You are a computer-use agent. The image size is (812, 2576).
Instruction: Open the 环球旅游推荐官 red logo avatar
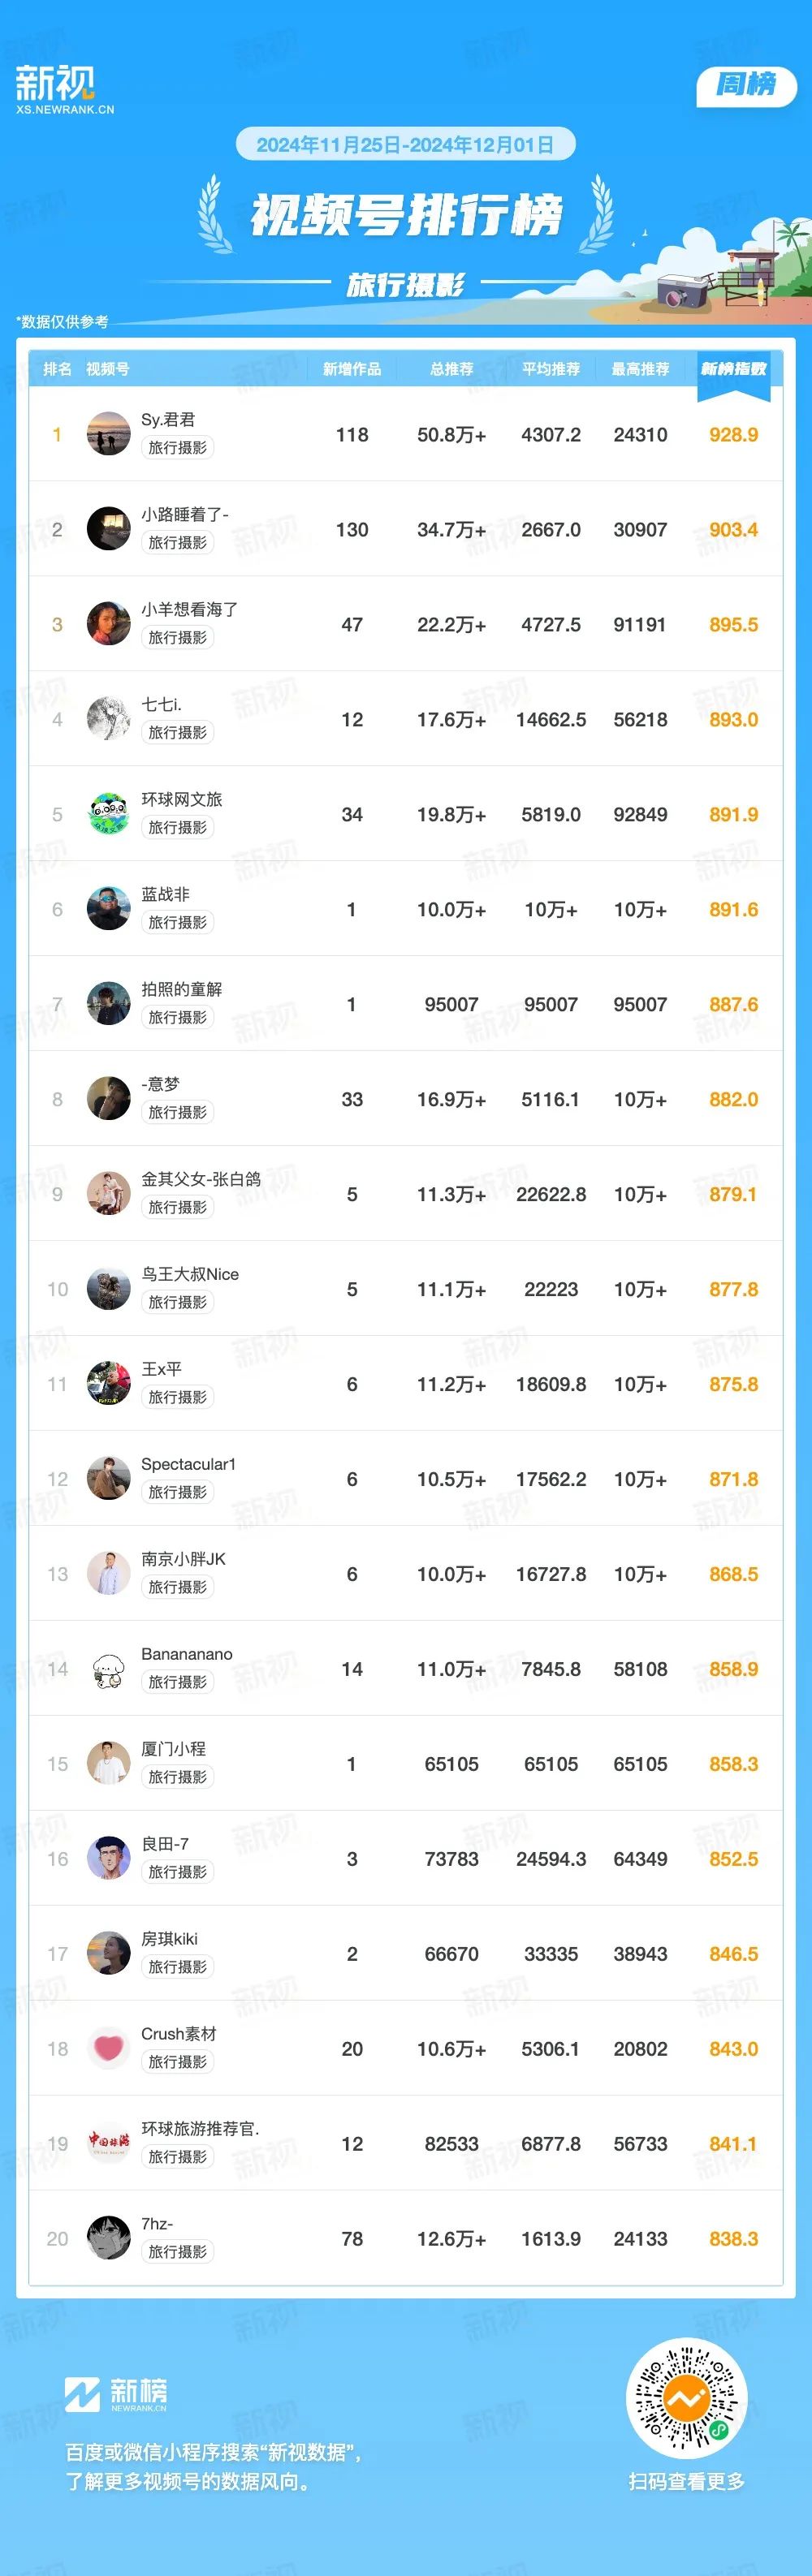[x=108, y=2143]
